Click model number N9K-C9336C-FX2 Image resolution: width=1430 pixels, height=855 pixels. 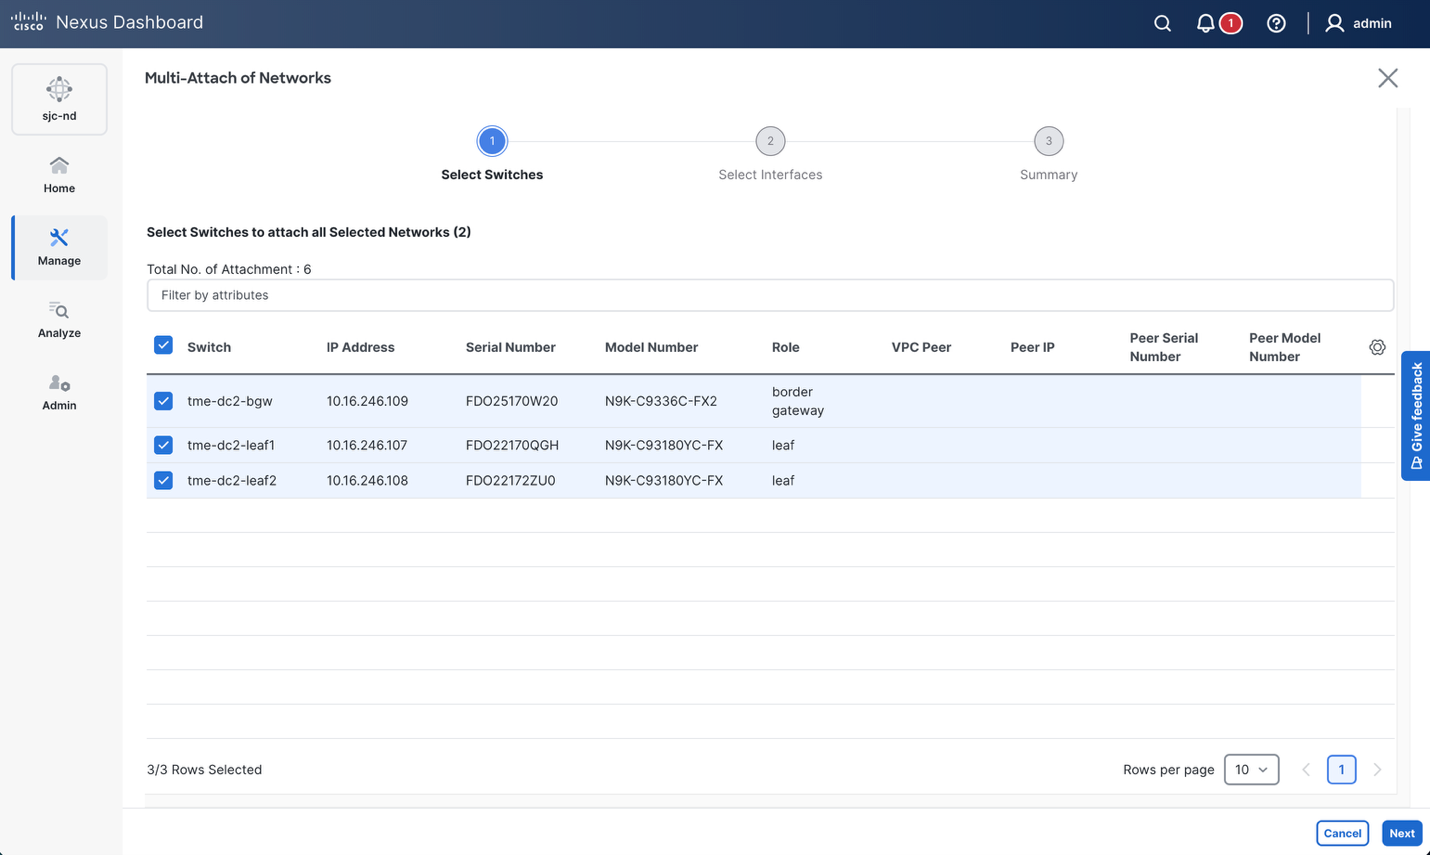tap(661, 401)
